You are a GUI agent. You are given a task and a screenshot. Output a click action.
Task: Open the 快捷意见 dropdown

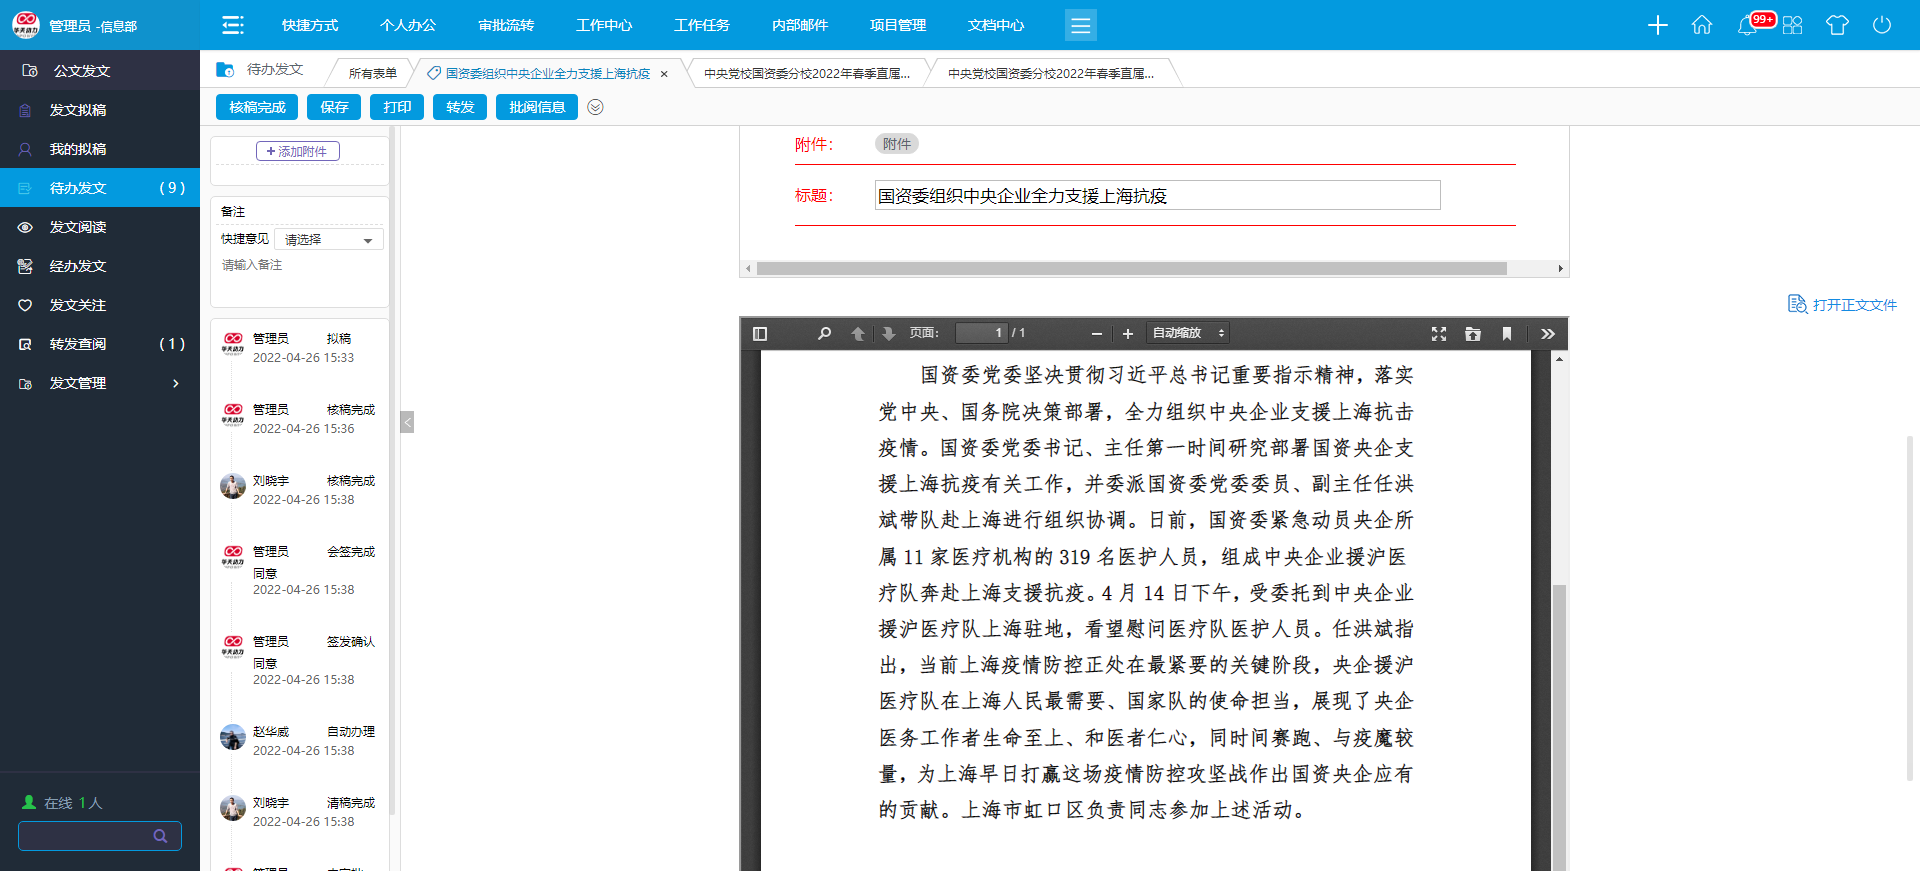point(329,240)
